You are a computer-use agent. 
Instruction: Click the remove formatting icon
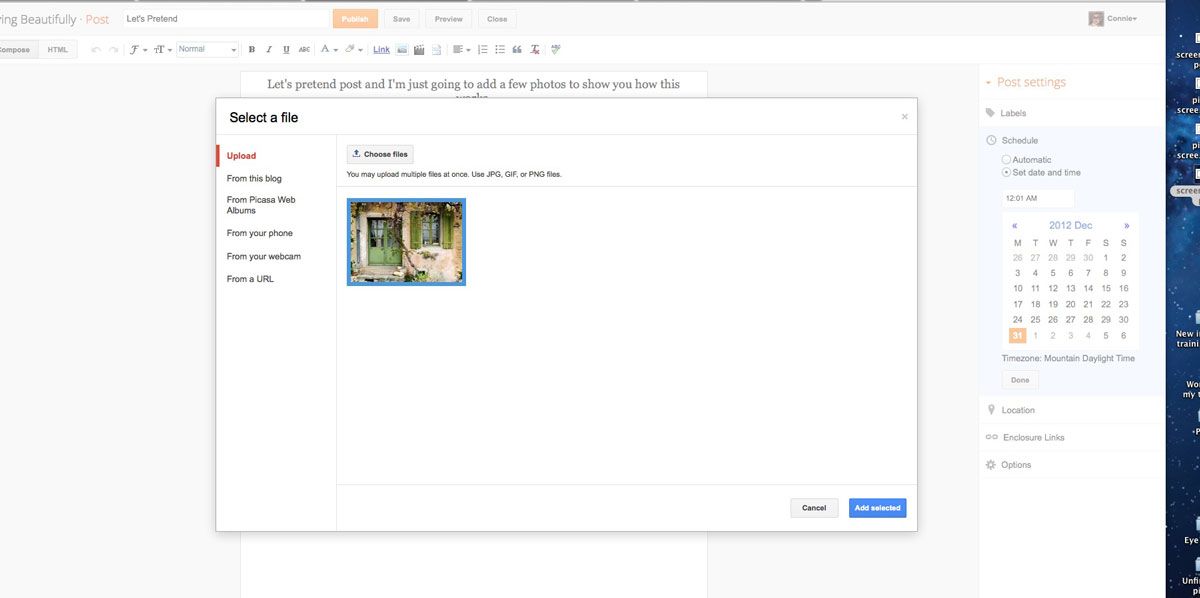(535, 49)
